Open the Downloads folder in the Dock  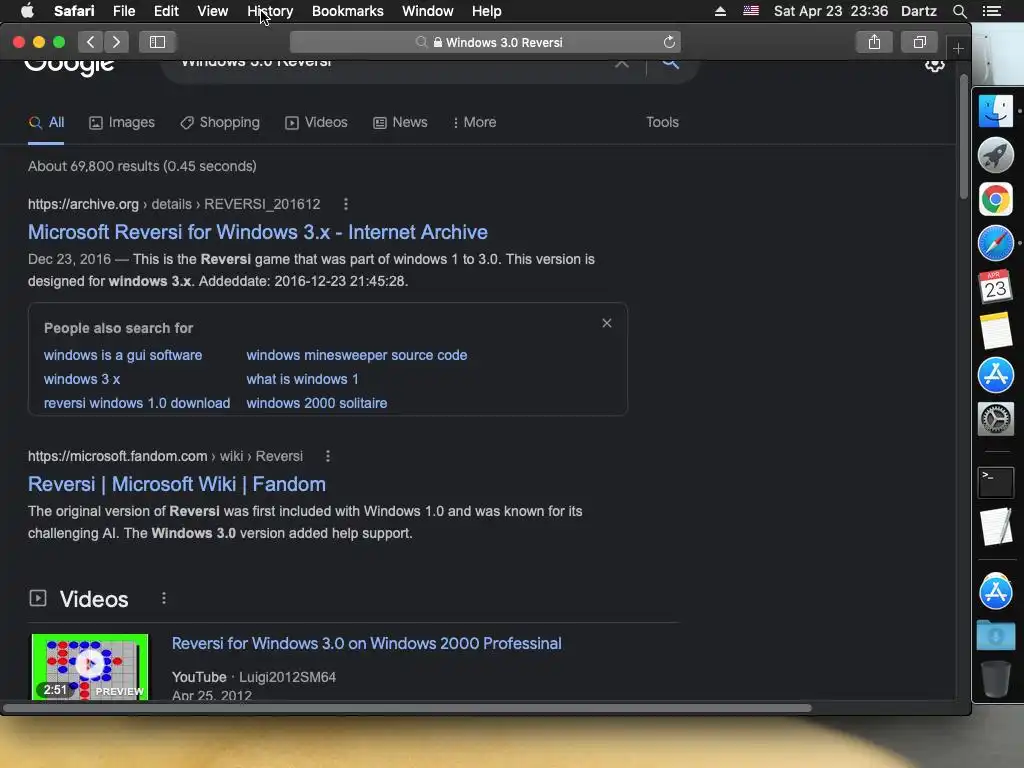tap(995, 635)
